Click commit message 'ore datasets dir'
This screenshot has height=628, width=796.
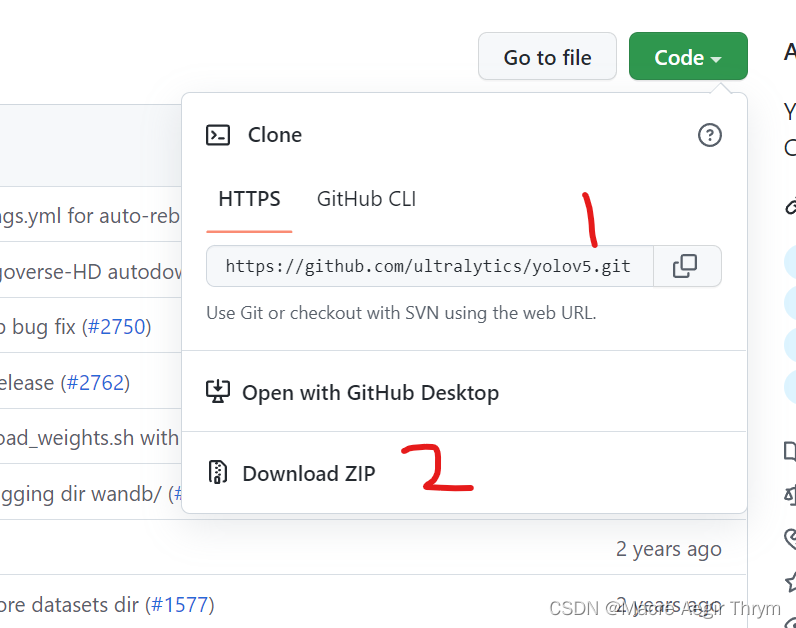click(x=69, y=605)
